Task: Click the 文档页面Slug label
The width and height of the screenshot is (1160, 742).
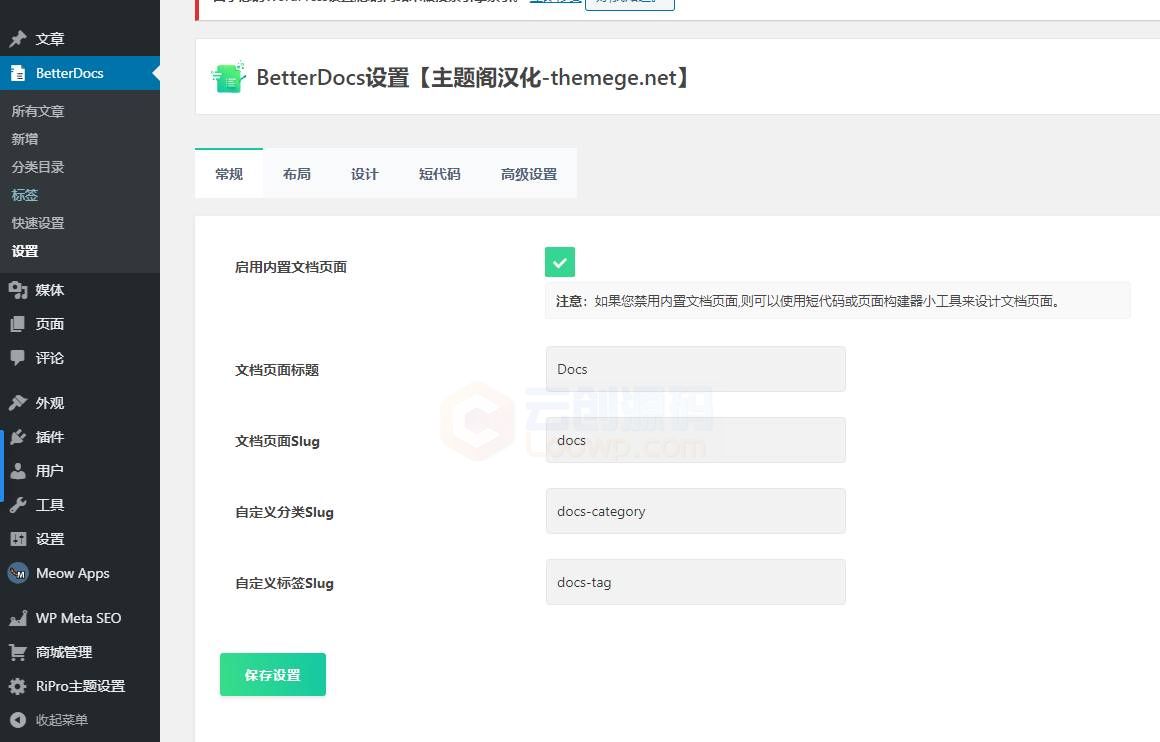Action: pyautogui.click(x=277, y=441)
